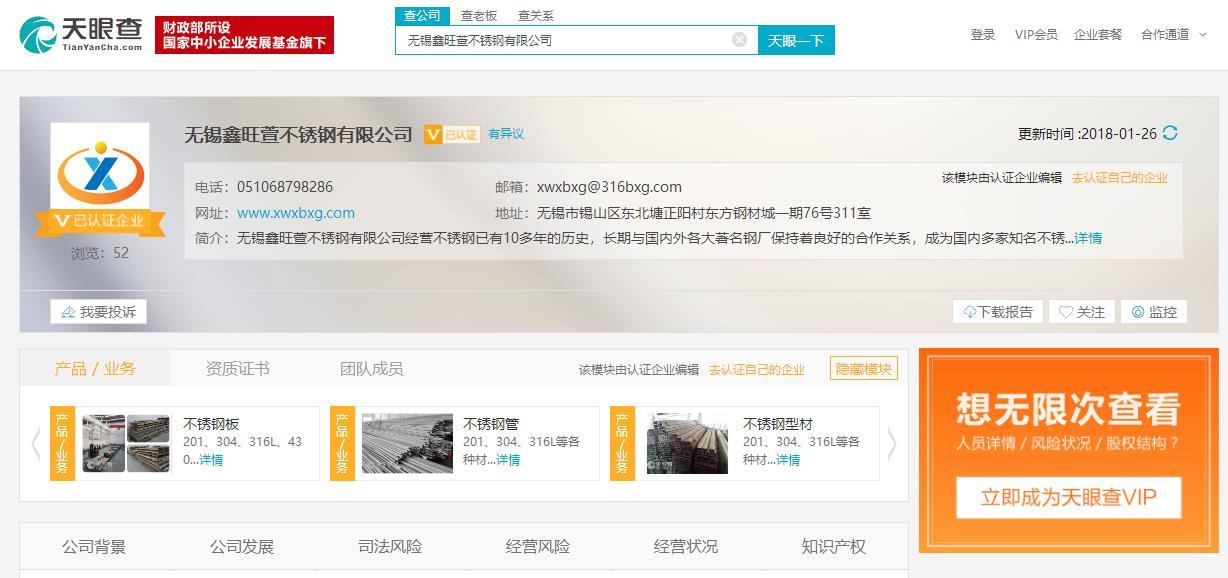Click the 下载报告 button
The height and width of the screenshot is (578, 1228).
point(998,312)
